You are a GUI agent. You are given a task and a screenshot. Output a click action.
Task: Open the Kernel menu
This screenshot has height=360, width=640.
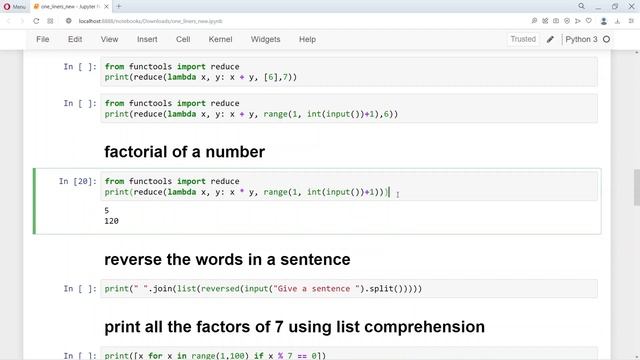pos(220,39)
